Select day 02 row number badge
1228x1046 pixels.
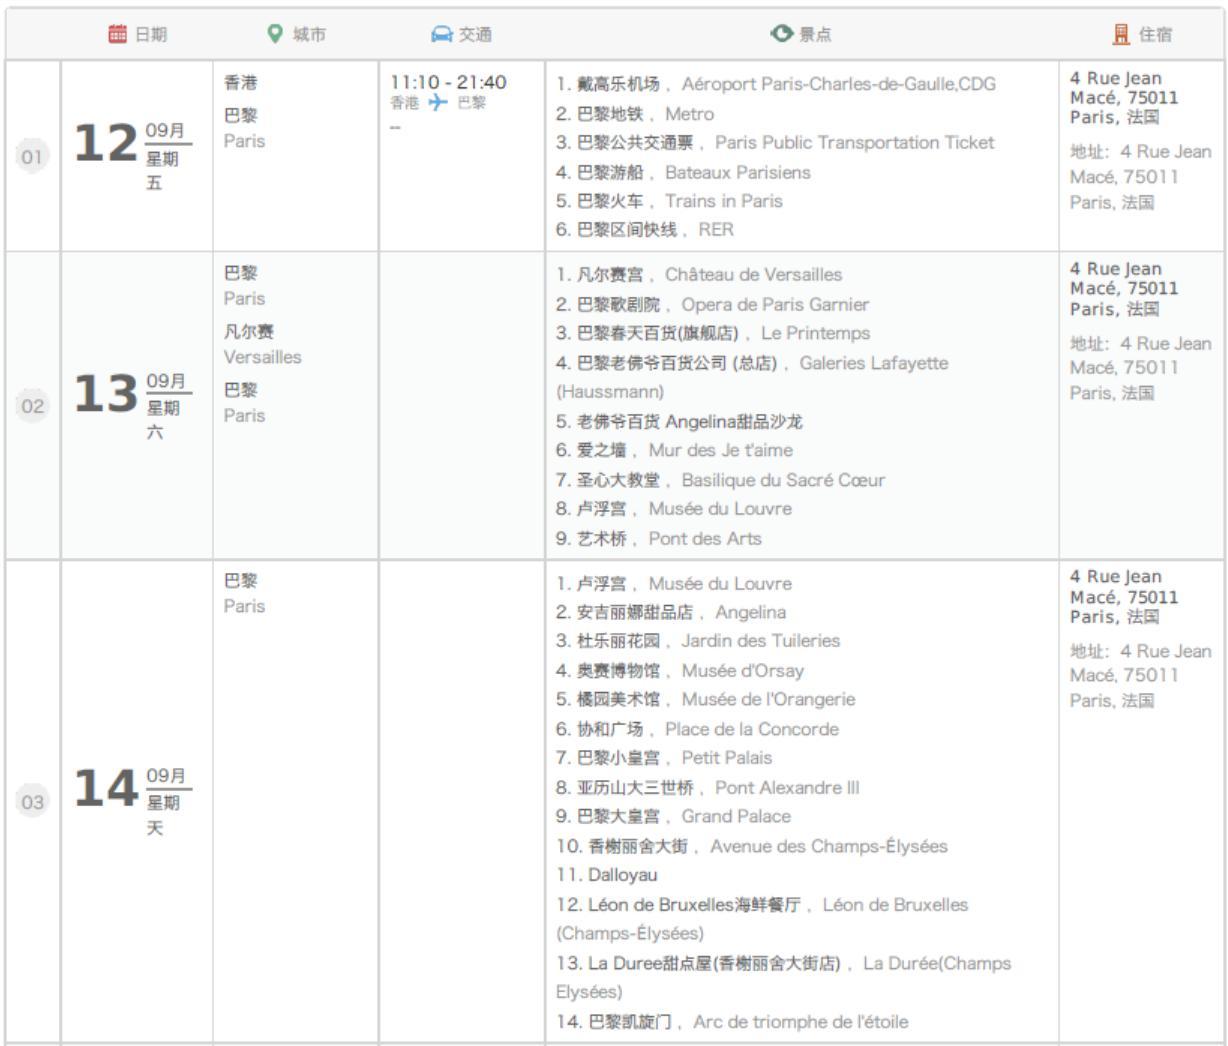click(33, 406)
